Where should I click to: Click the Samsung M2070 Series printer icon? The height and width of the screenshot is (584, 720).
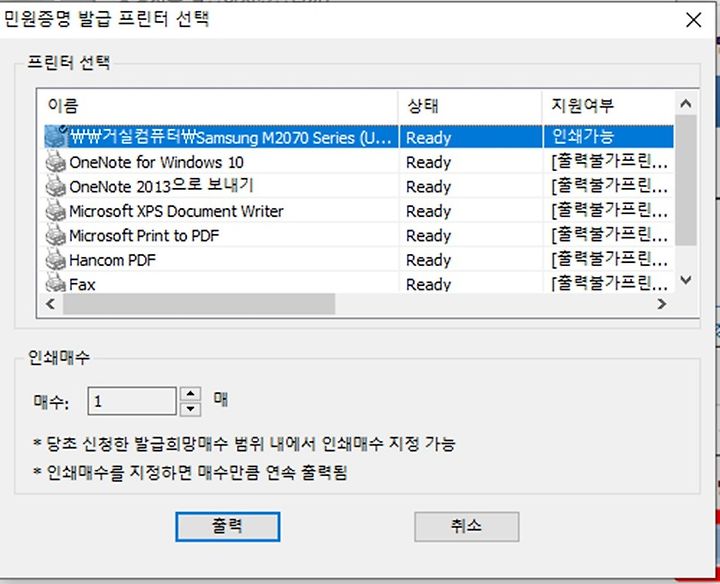click(56, 136)
